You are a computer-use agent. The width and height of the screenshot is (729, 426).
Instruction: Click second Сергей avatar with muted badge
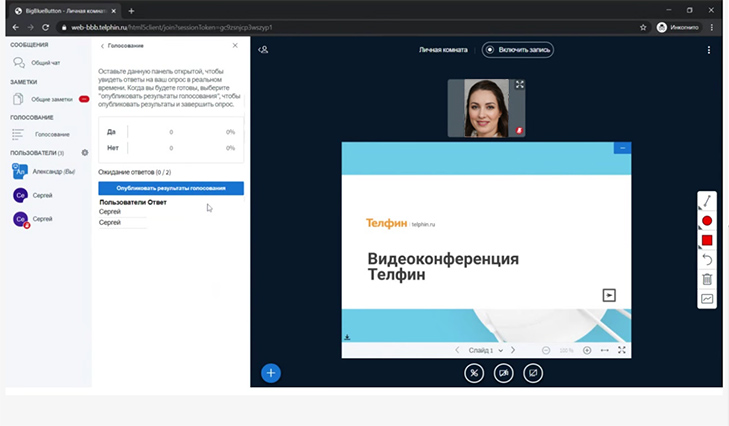tap(20, 219)
